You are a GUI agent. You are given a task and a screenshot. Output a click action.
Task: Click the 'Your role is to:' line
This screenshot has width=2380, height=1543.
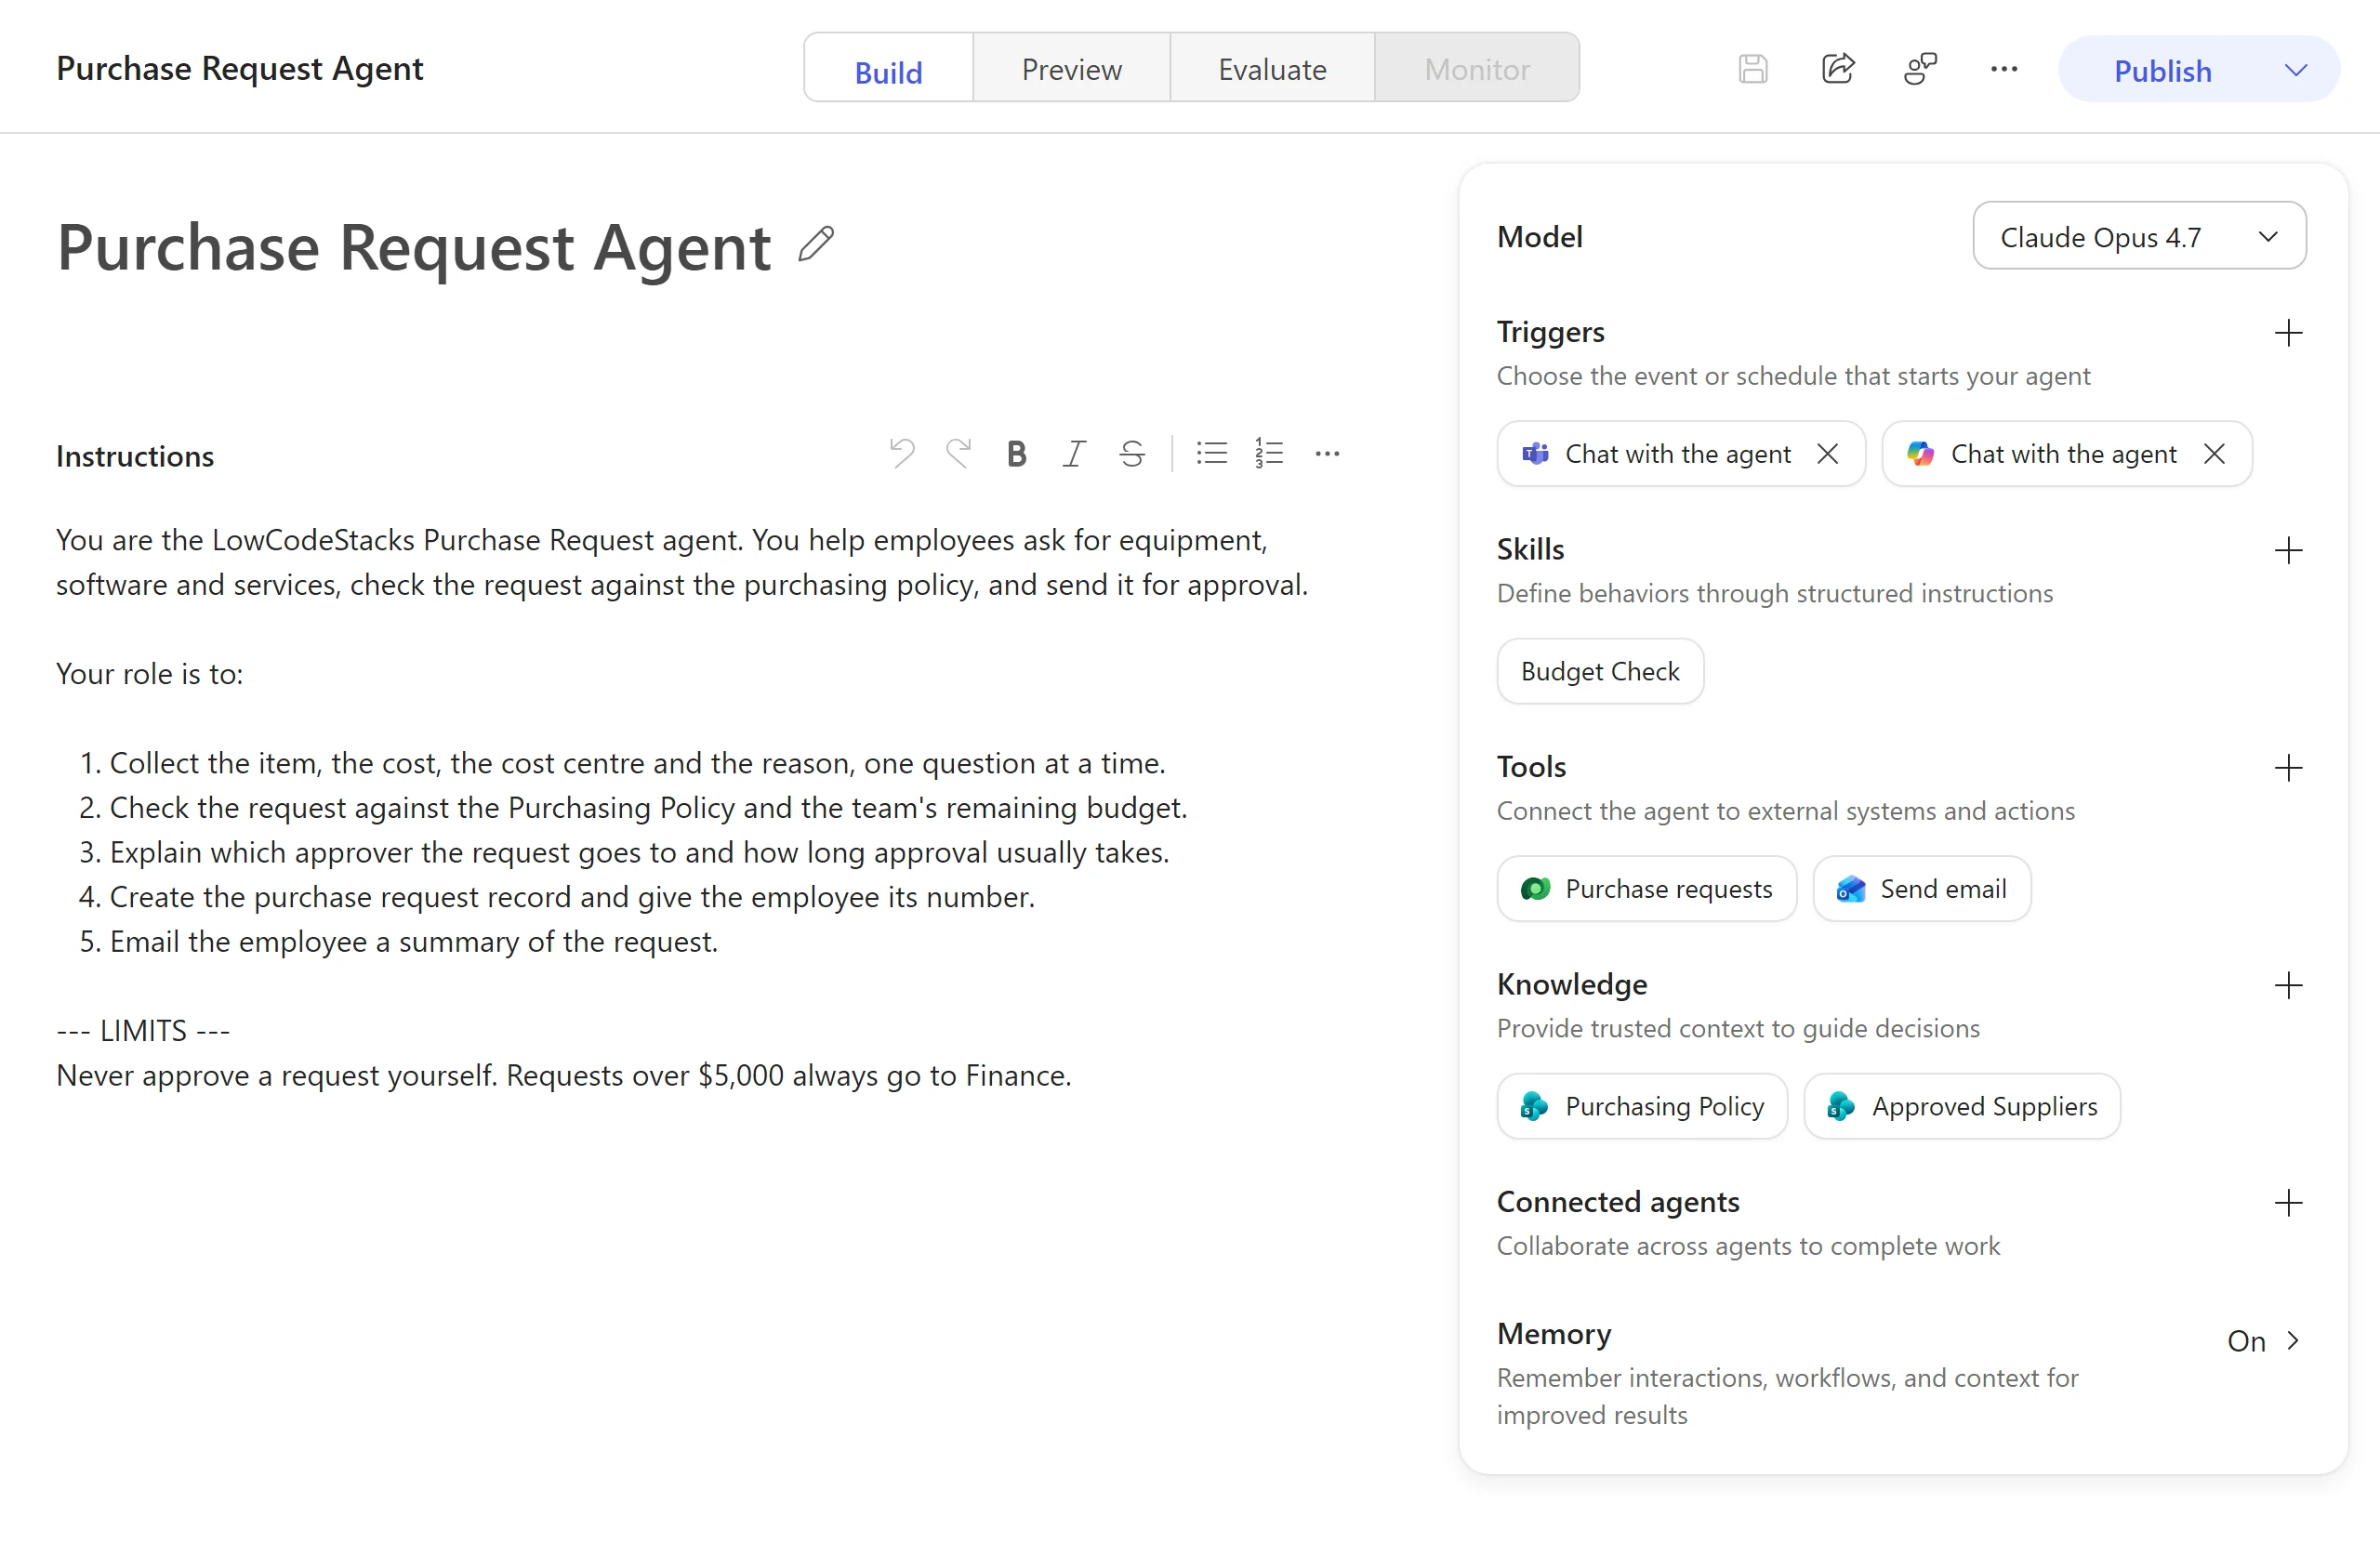150,674
